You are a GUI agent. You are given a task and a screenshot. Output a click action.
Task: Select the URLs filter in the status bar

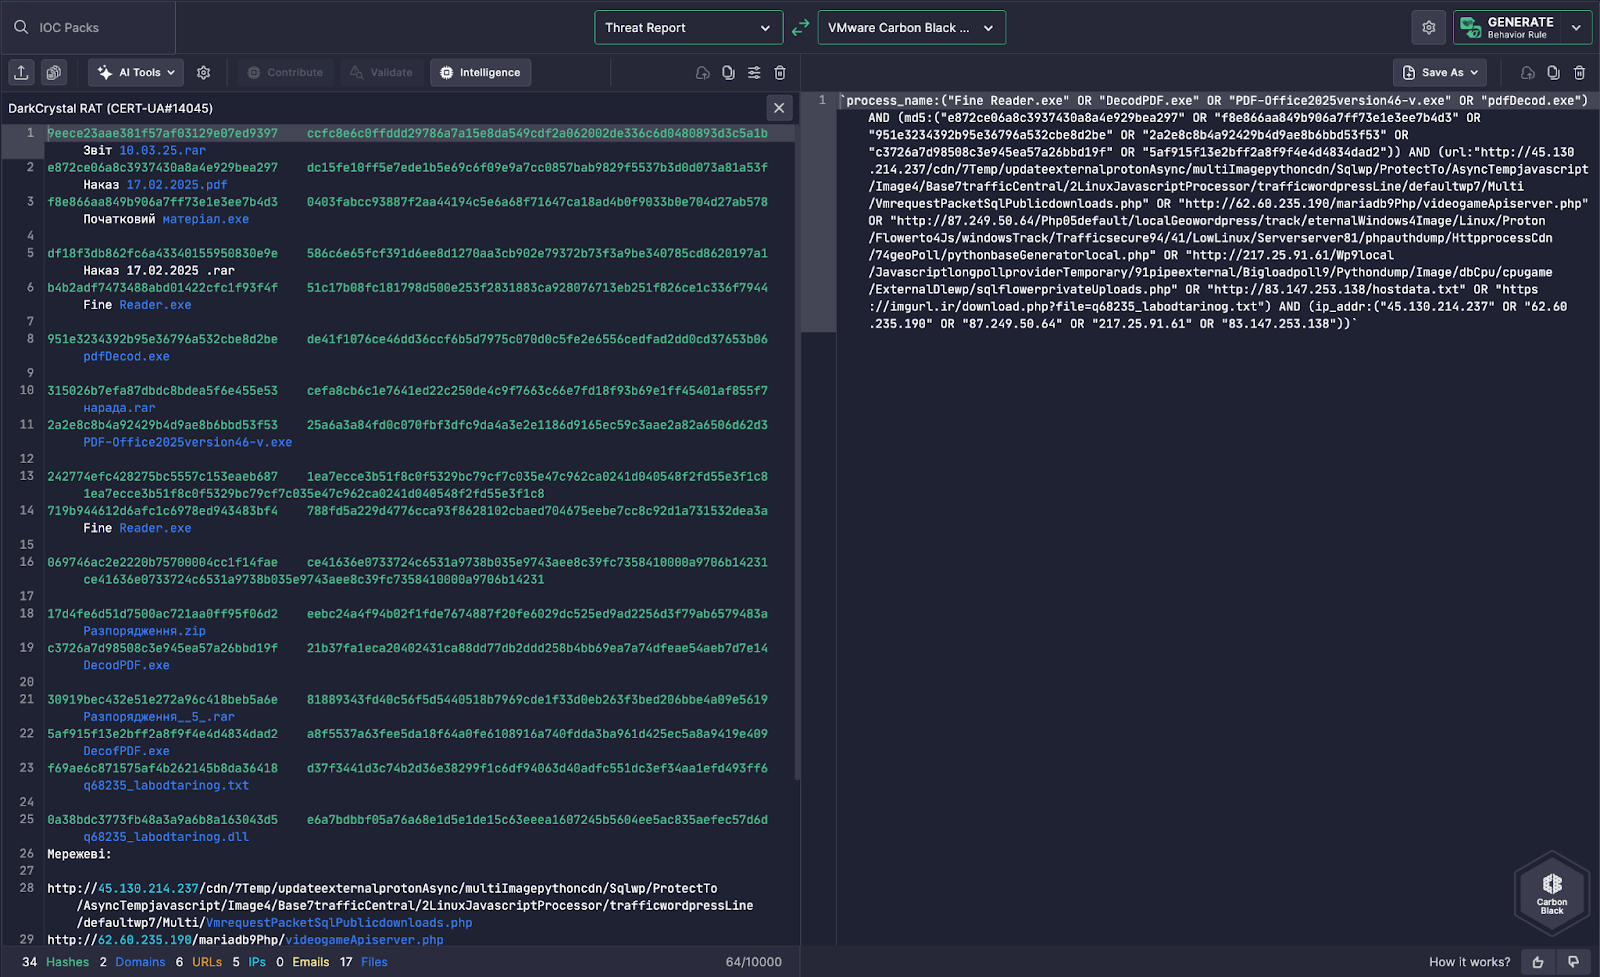point(207,962)
